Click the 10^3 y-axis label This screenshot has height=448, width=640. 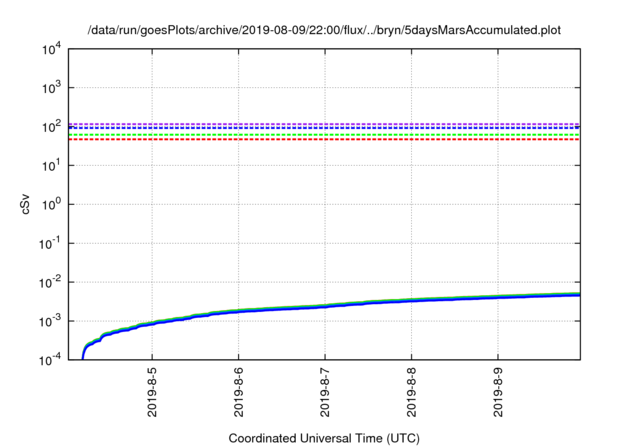coord(52,87)
